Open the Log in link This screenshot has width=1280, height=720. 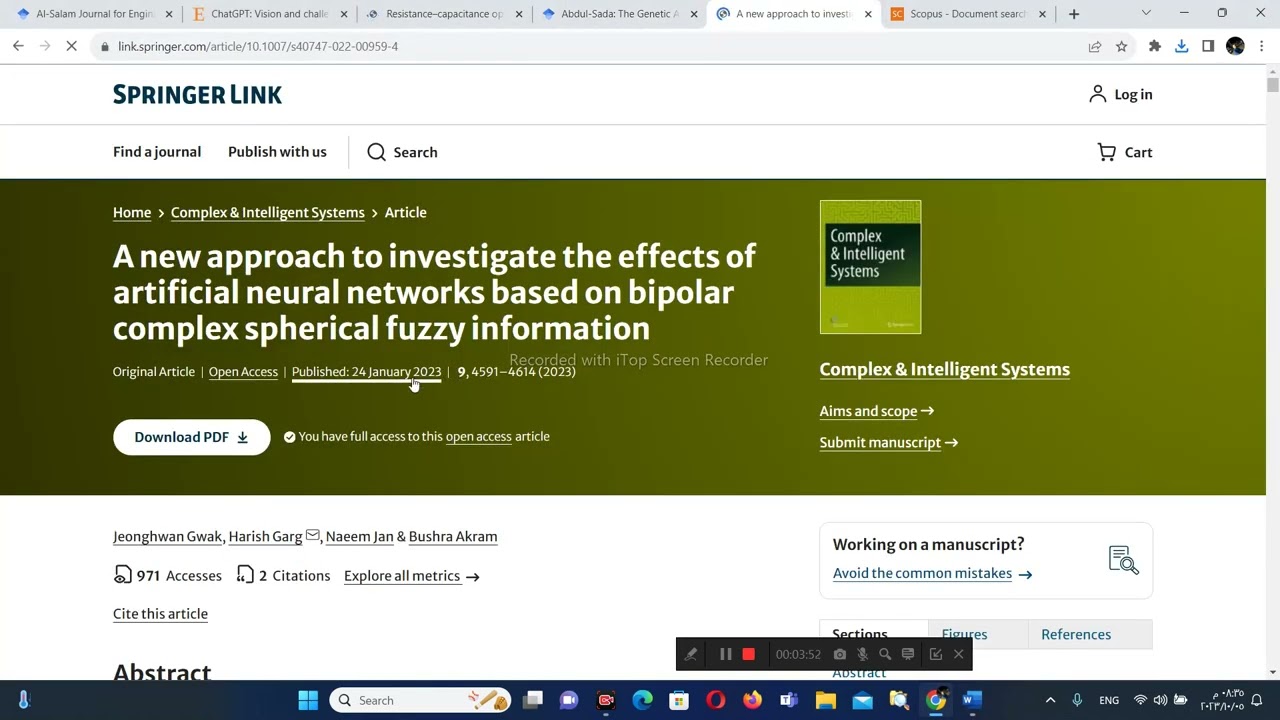(1120, 94)
